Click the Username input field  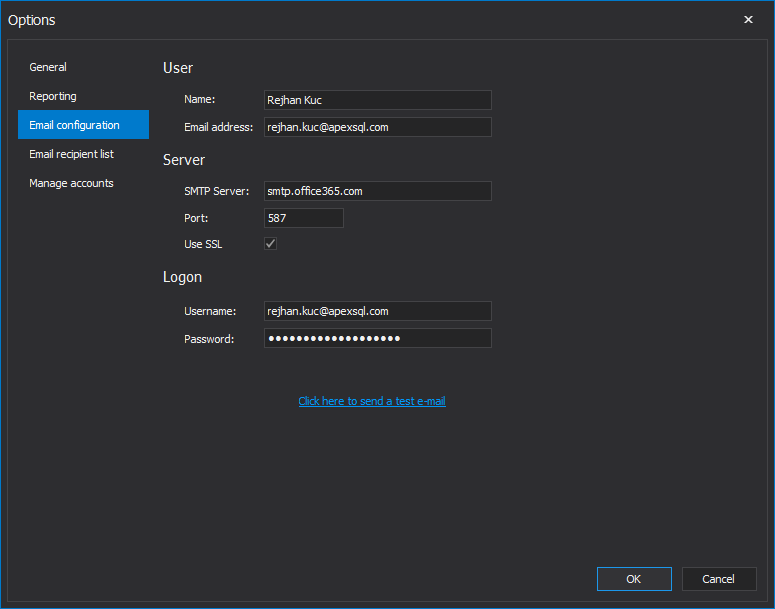pos(378,311)
